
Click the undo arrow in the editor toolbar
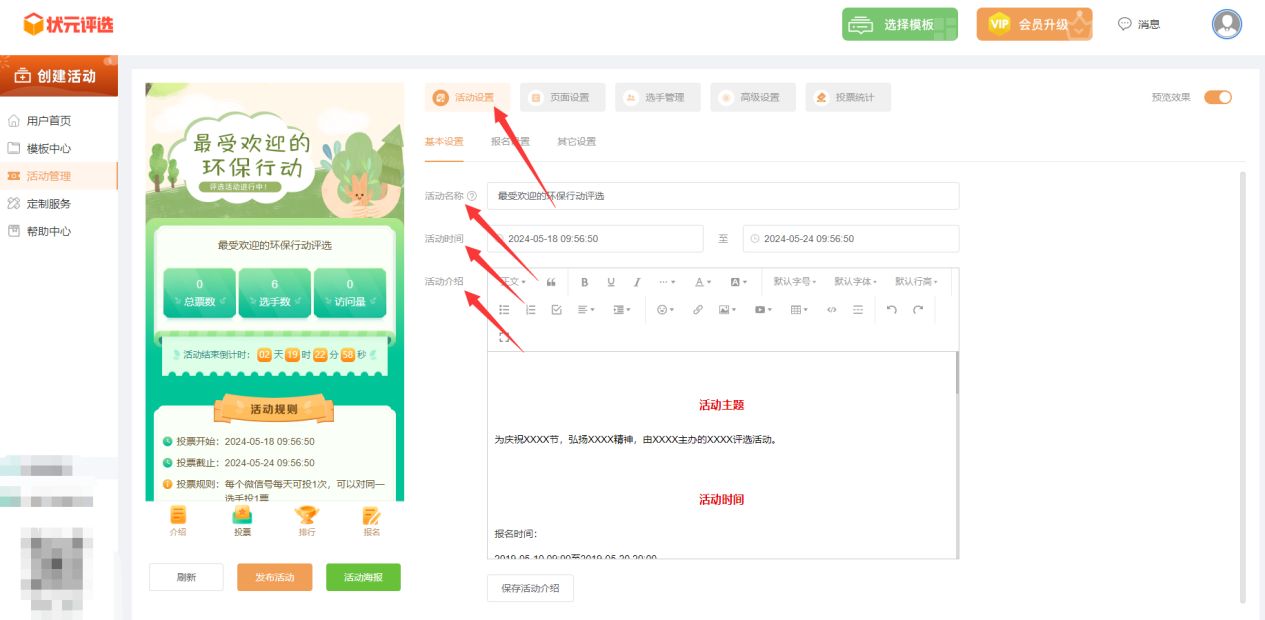[x=891, y=310]
